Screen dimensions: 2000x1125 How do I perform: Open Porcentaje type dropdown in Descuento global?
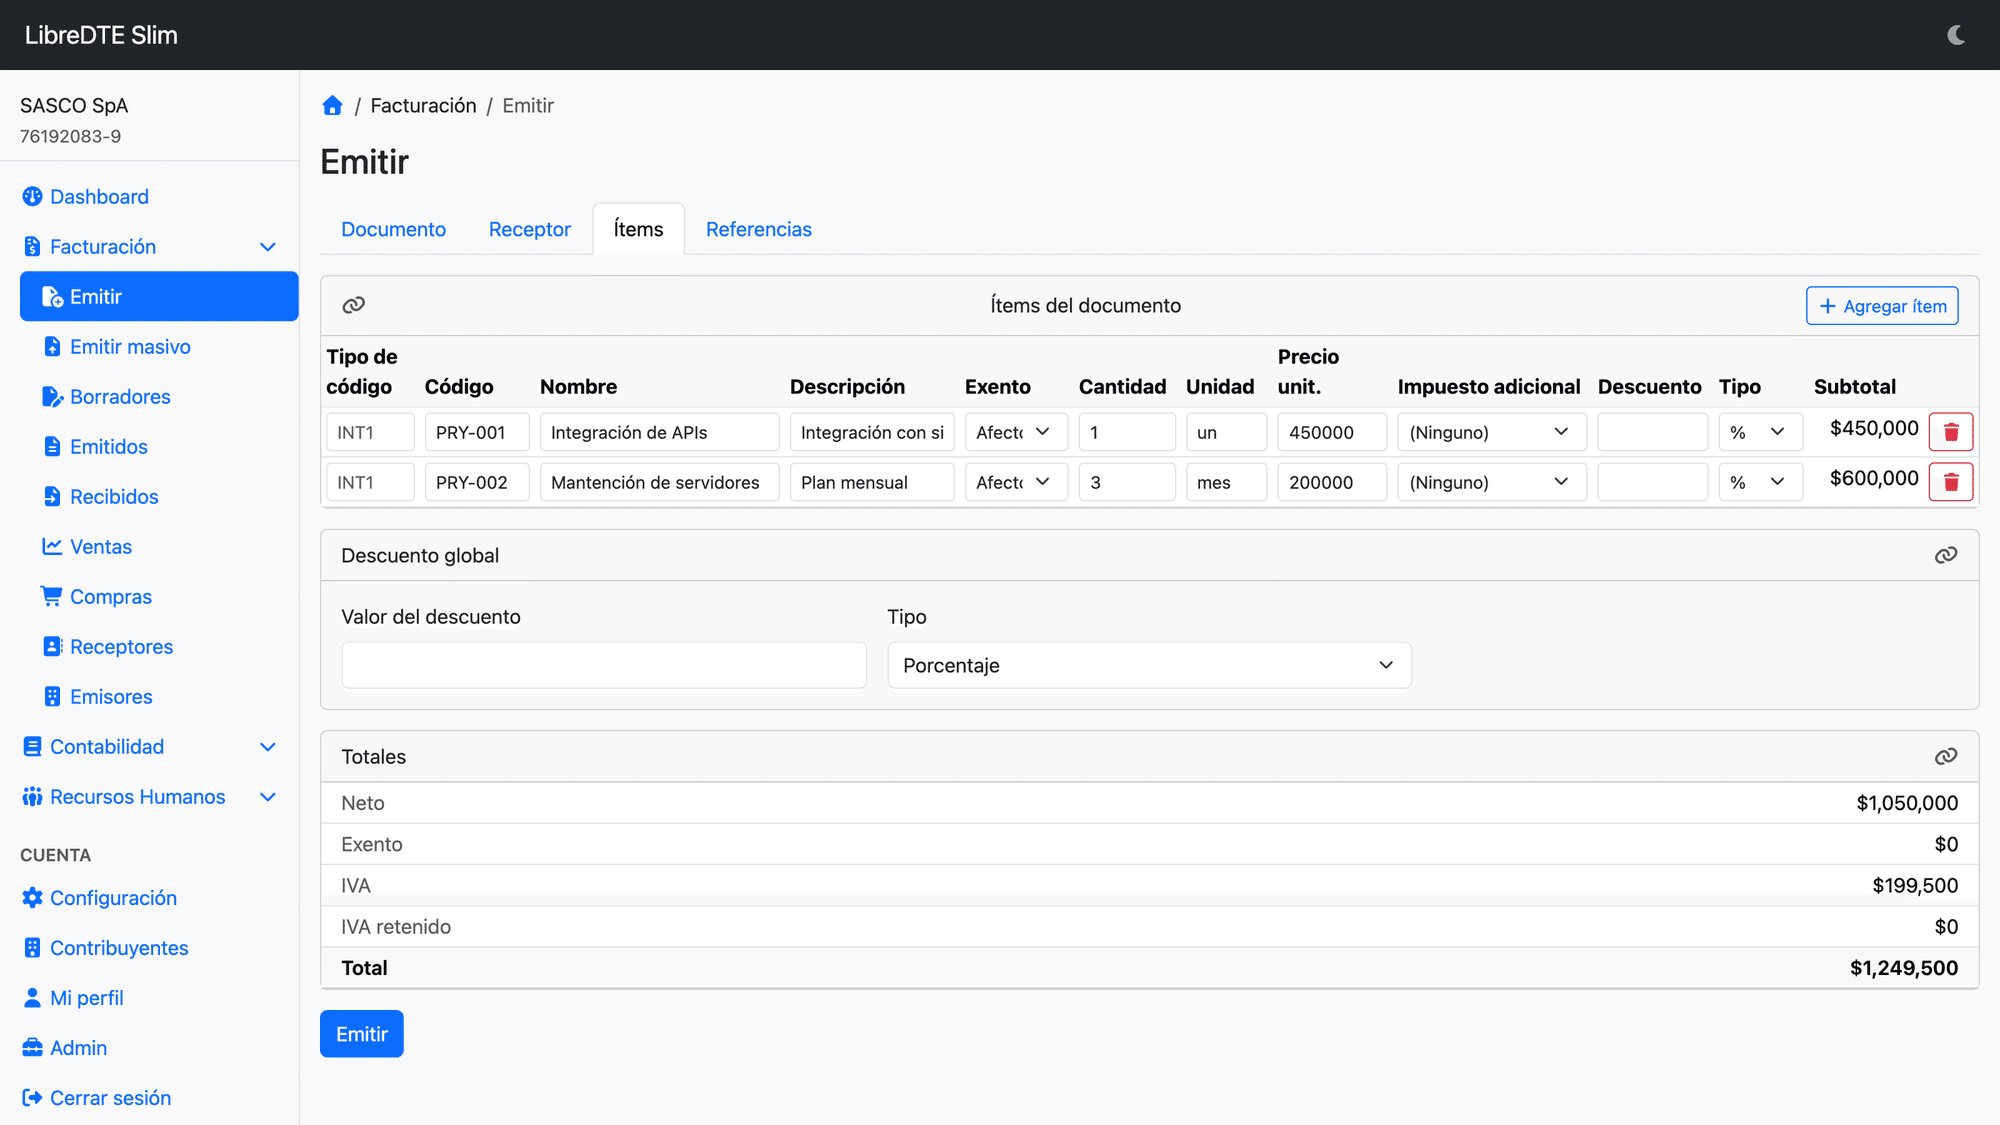click(x=1149, y=665)
